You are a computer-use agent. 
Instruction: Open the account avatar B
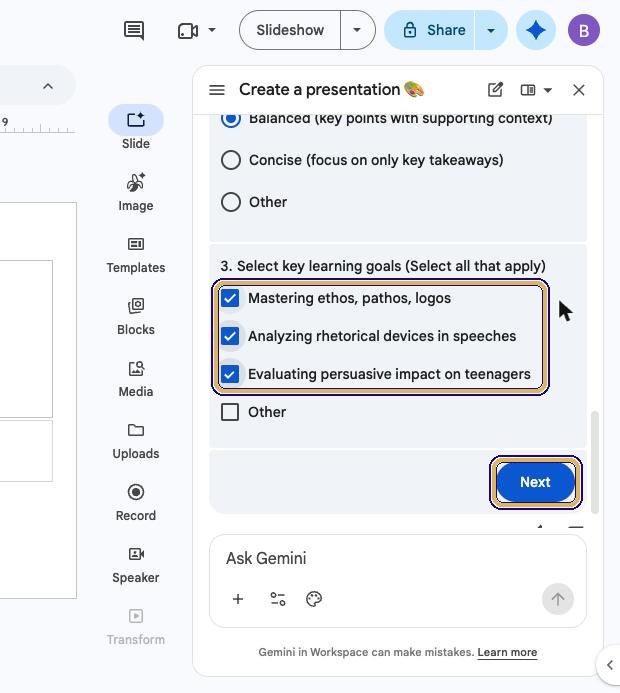(584, 30)
